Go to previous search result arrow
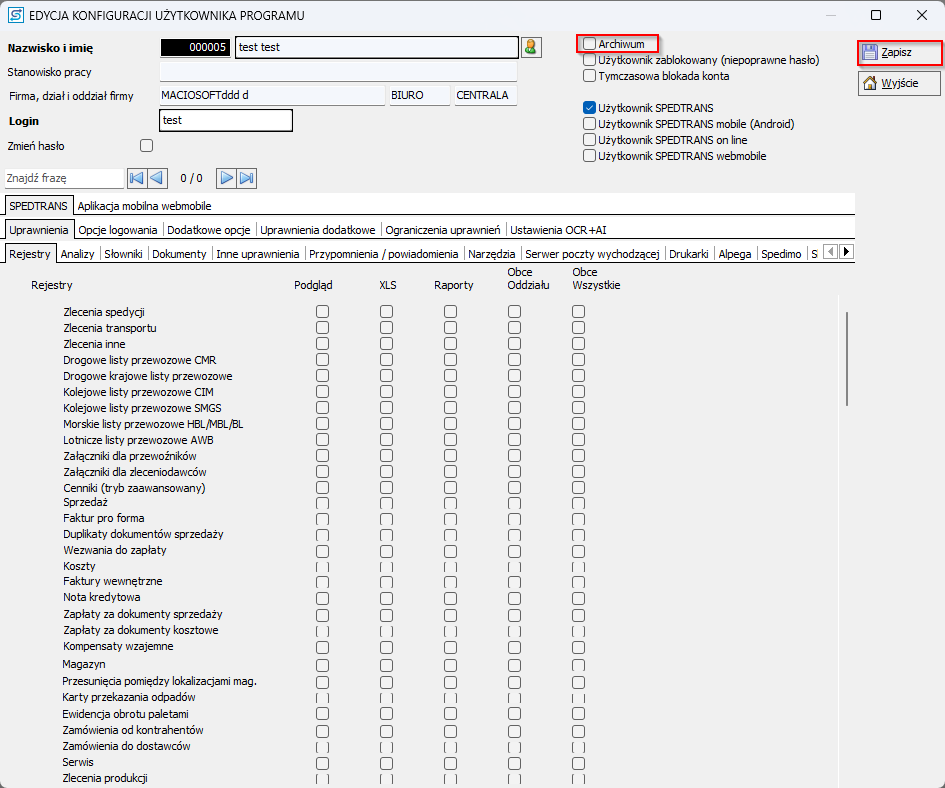Viewport: 945px width, 788px height. tap(157, 178)
